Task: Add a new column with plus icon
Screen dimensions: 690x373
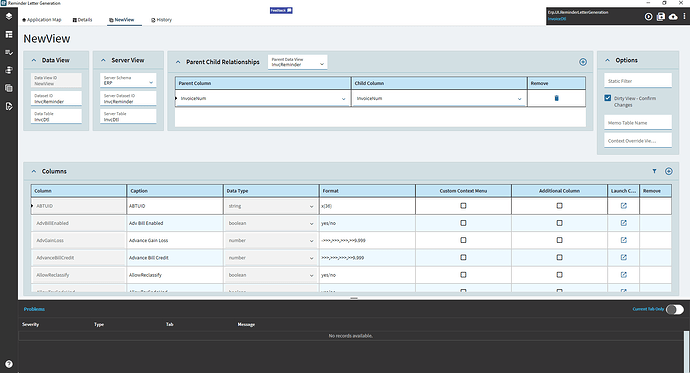Action: tap(668, 171)
